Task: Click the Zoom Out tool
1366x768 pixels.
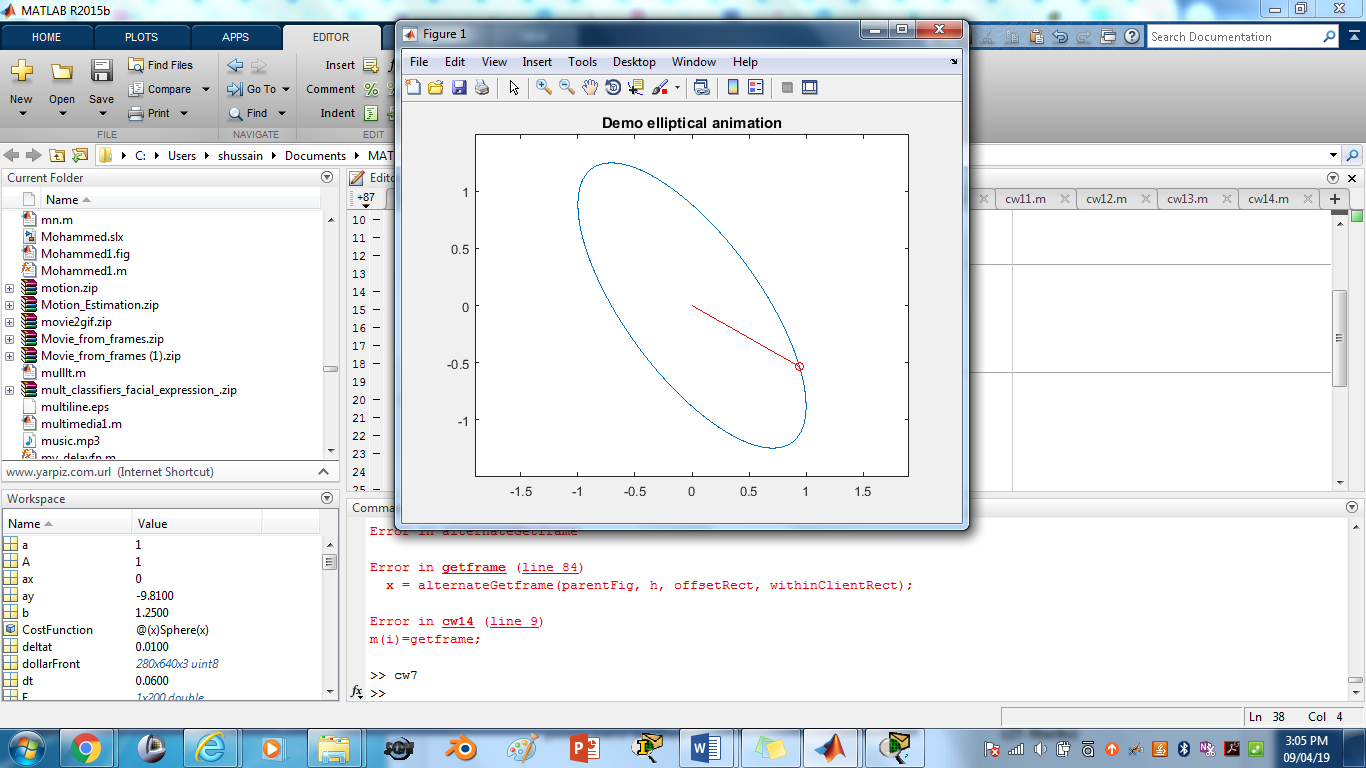Action: pyautogui.click(x=565, y=87)
